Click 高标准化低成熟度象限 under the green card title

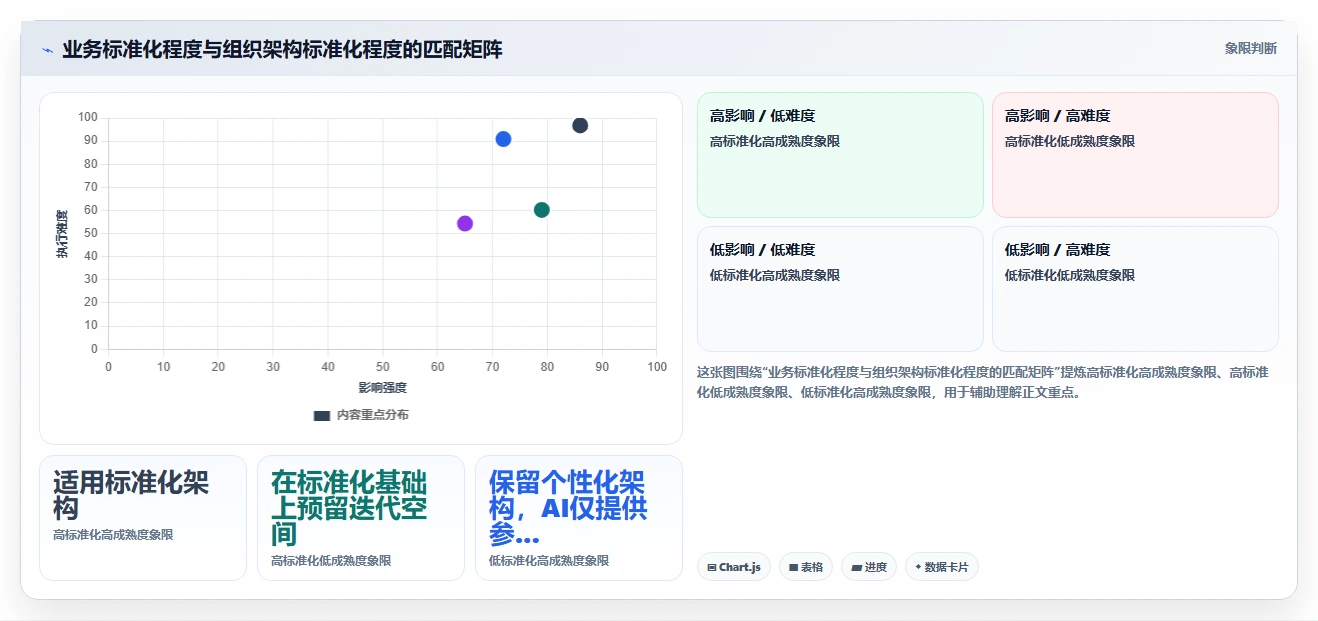331,561
